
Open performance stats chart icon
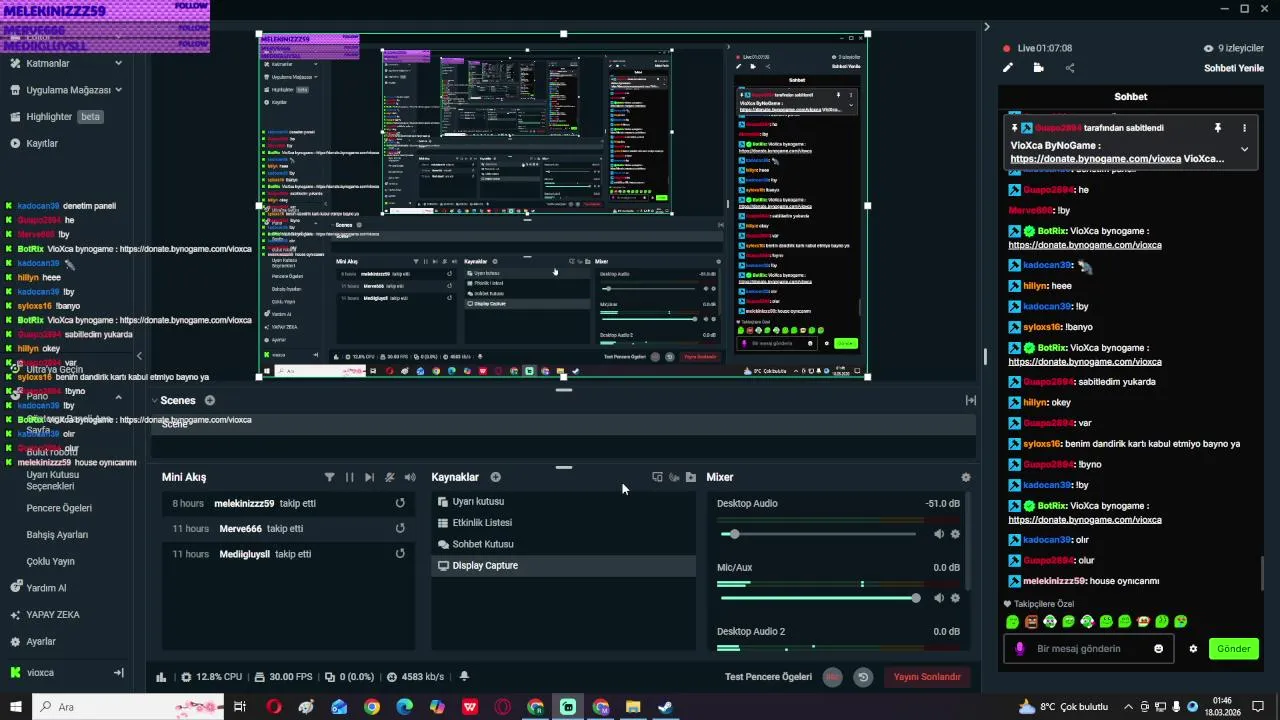pos(161,677)
